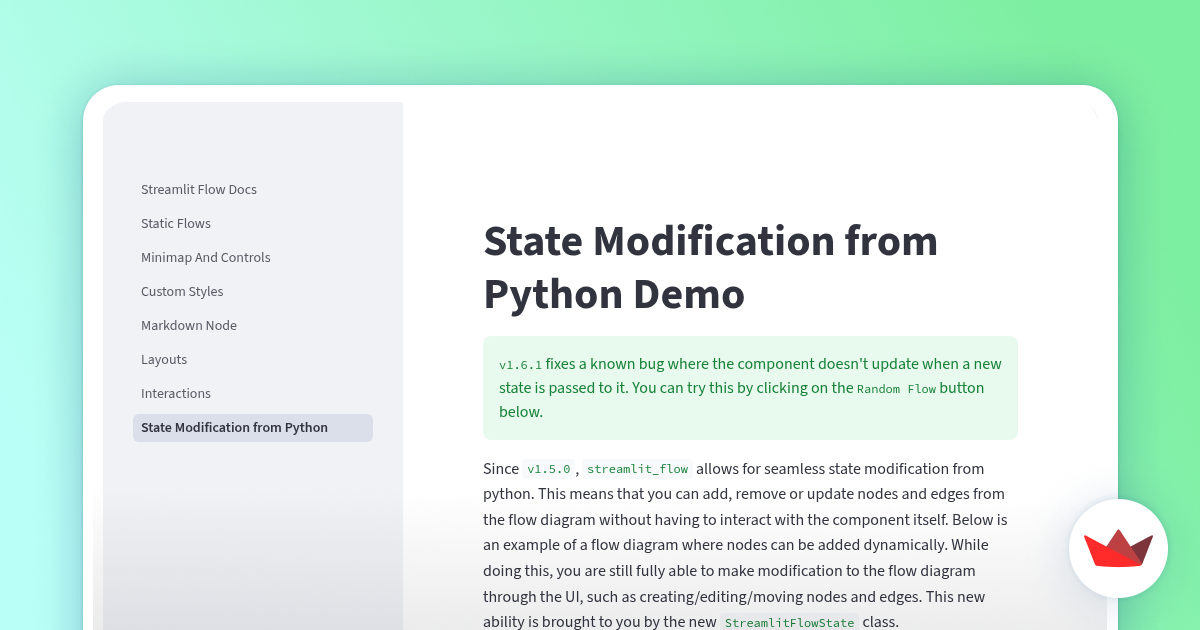Click the StreamlitFlowState class name
Image resolution: width=1200 pixels, height=630 pixels.
point(789,623)
